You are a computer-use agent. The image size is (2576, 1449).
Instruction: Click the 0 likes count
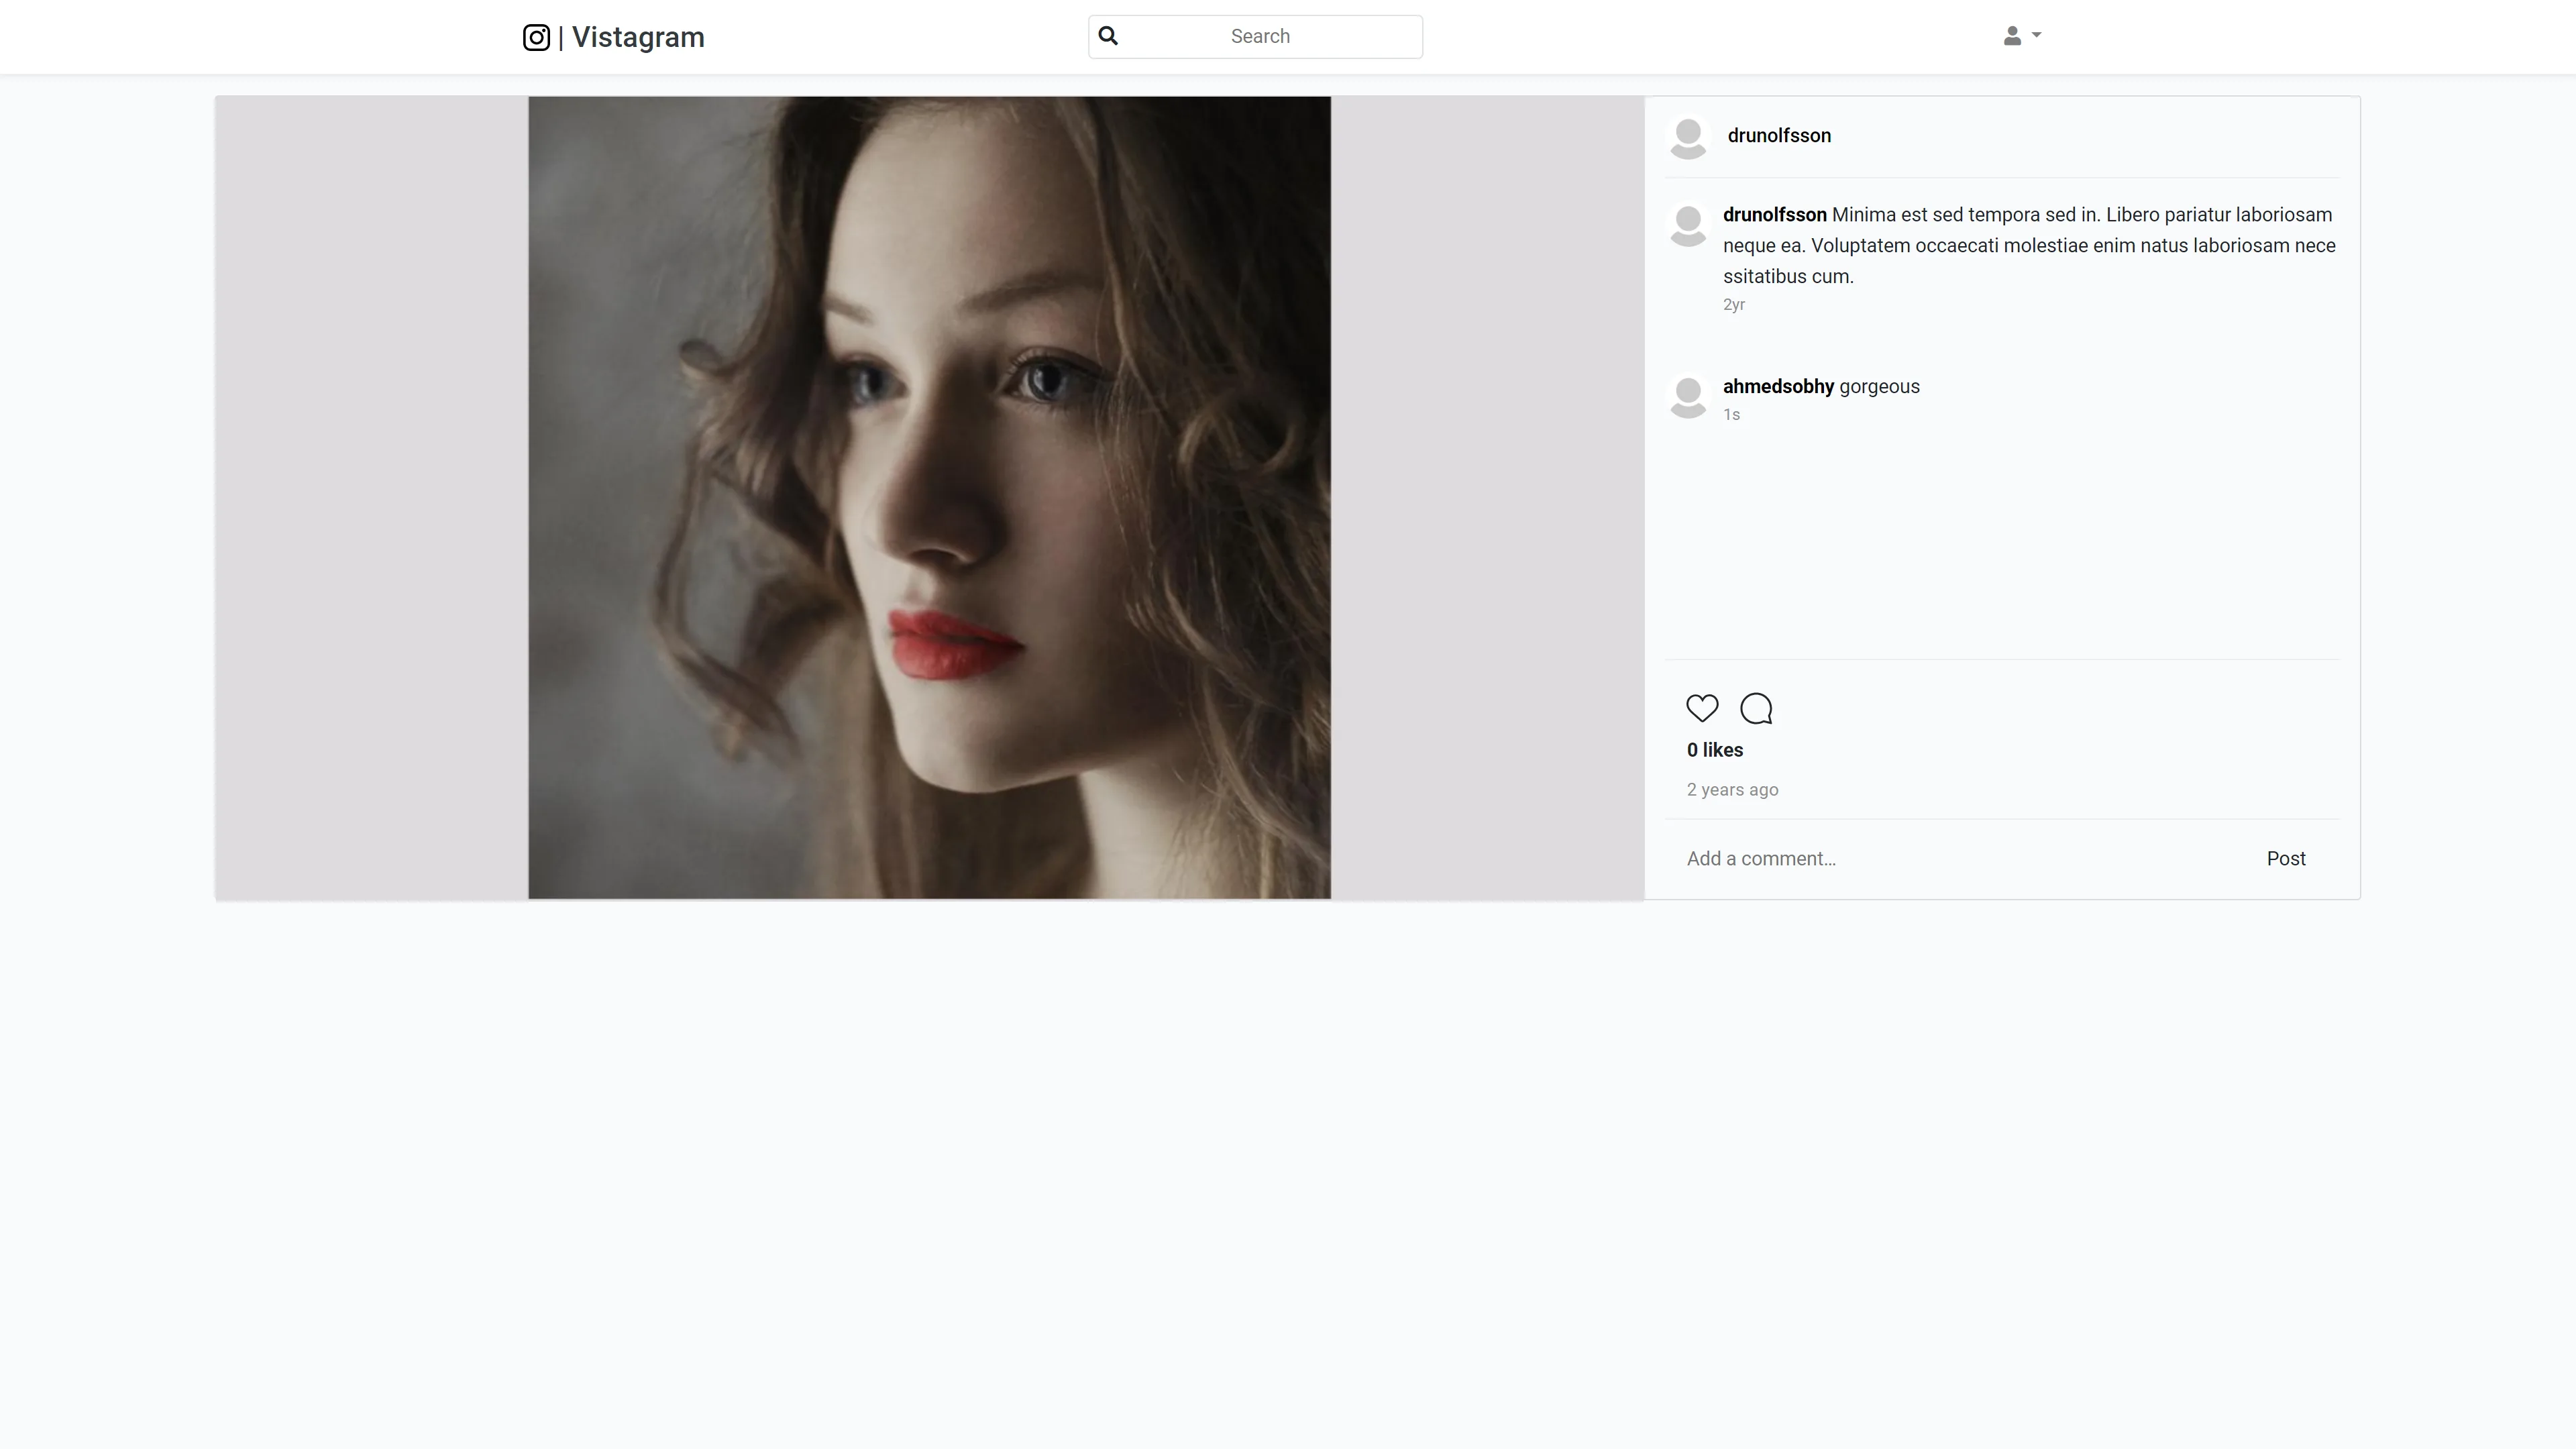click(x=1714, y=750)
